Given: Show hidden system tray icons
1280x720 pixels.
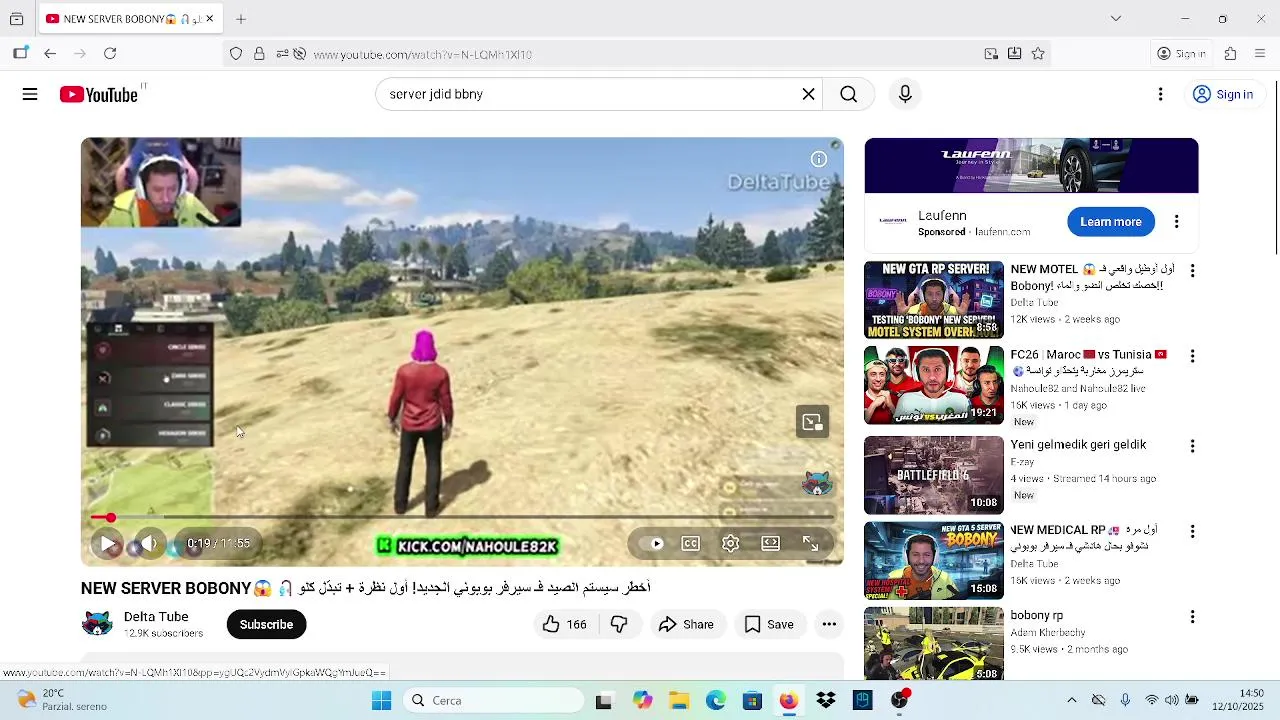Looking at the screenshot, I should (1072, 701).
